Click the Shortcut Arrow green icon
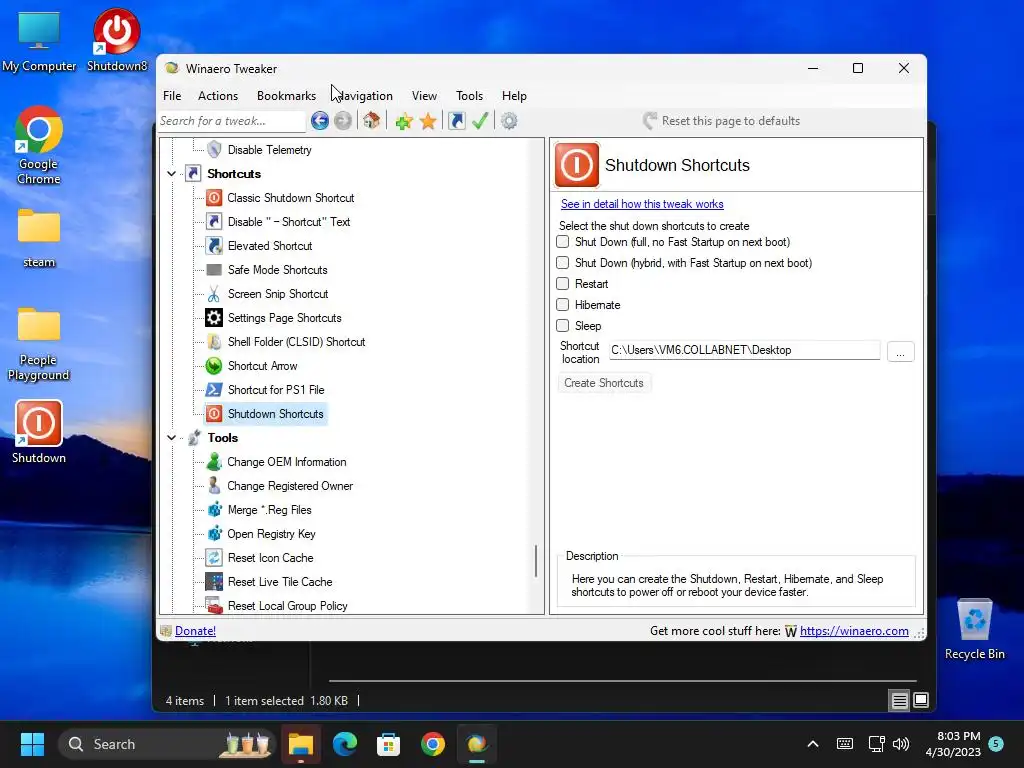 tap(214, 366)
